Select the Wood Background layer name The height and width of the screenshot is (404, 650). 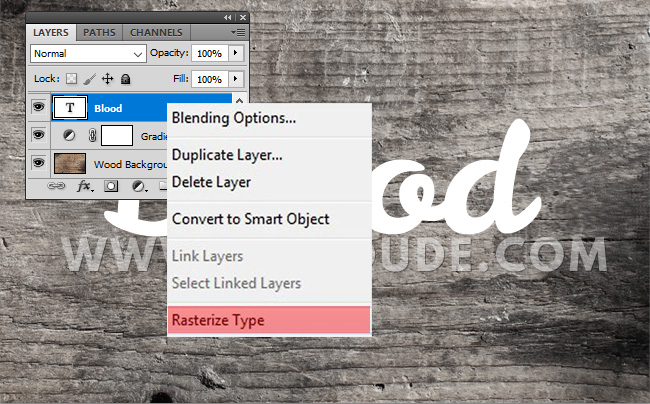coord(130,165)
